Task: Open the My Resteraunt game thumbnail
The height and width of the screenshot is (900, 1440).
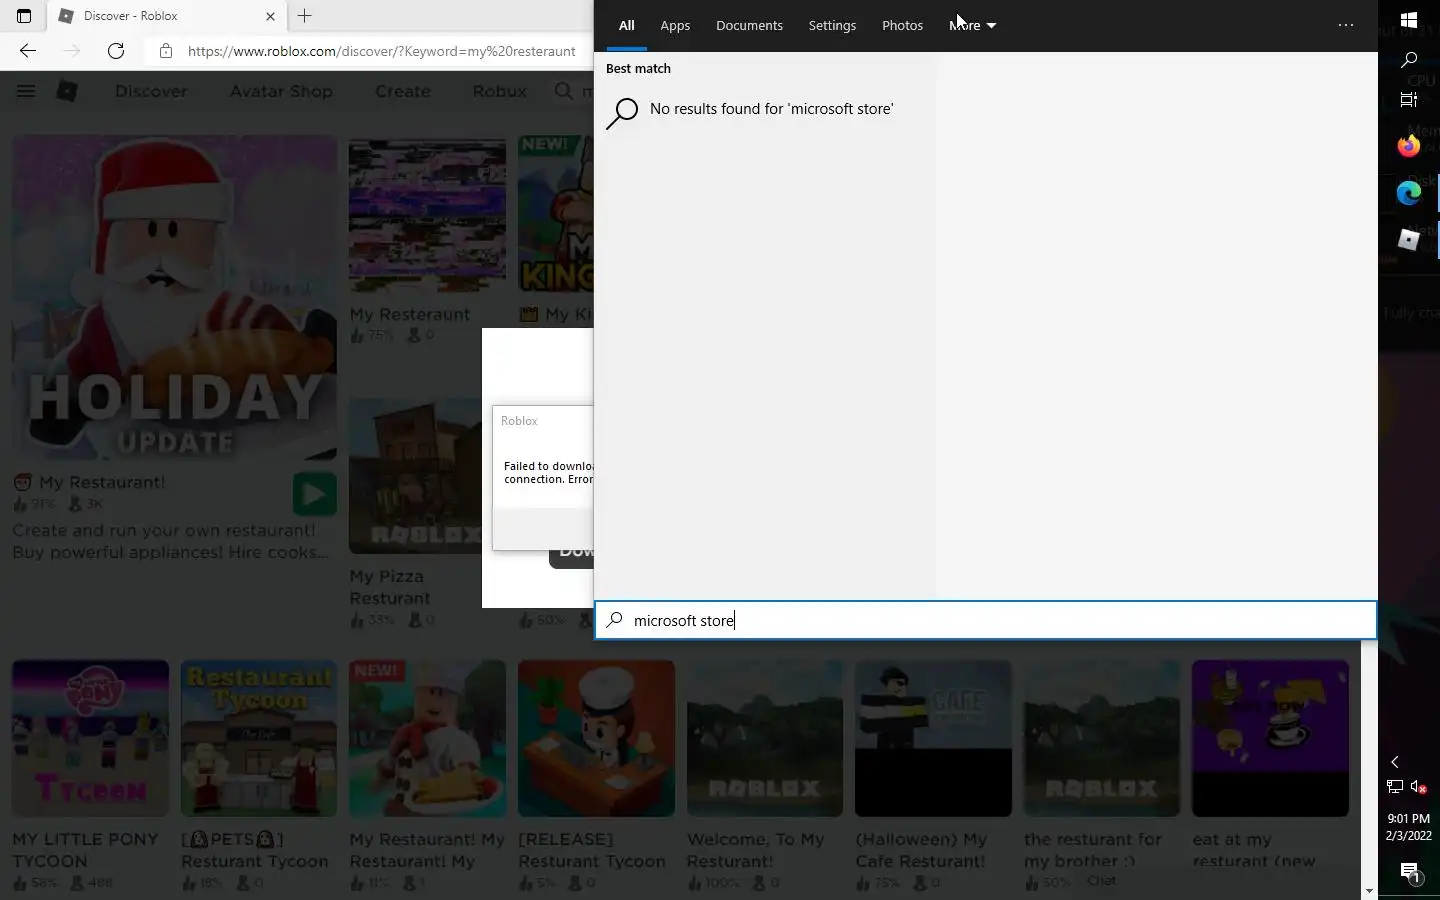Action: point(427,216)
